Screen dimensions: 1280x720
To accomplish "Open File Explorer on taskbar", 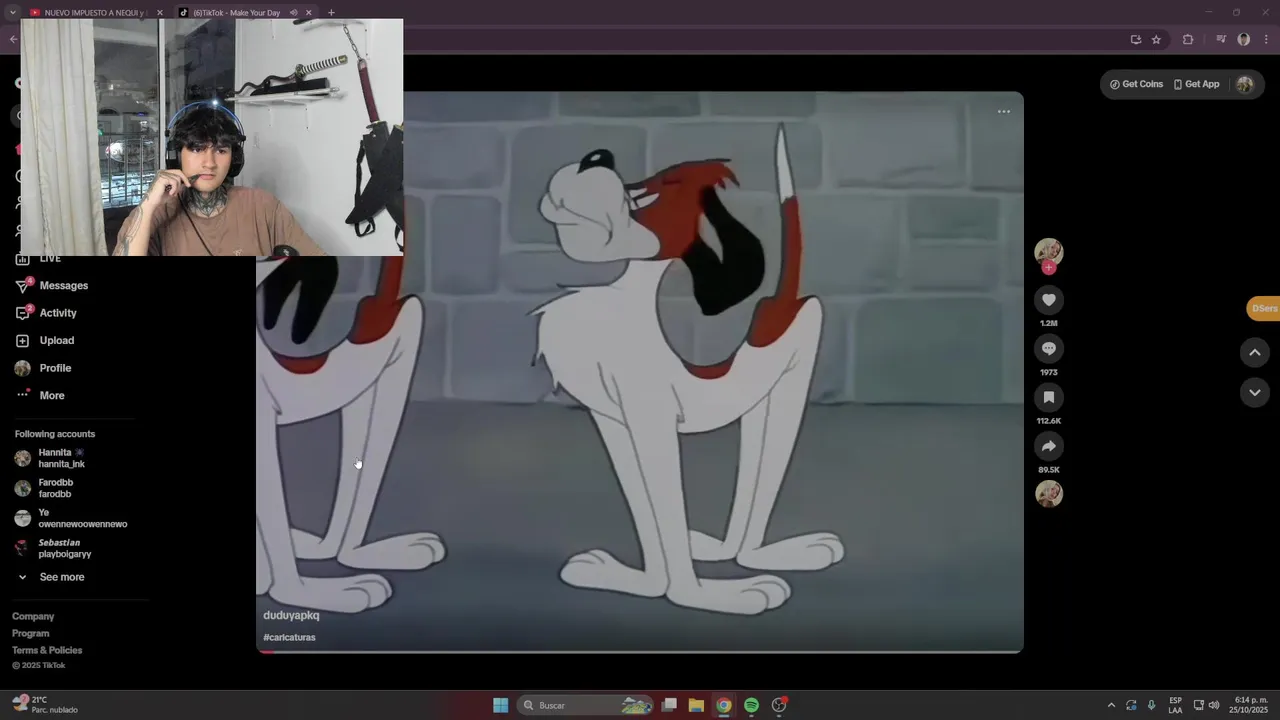I will 696,705.
